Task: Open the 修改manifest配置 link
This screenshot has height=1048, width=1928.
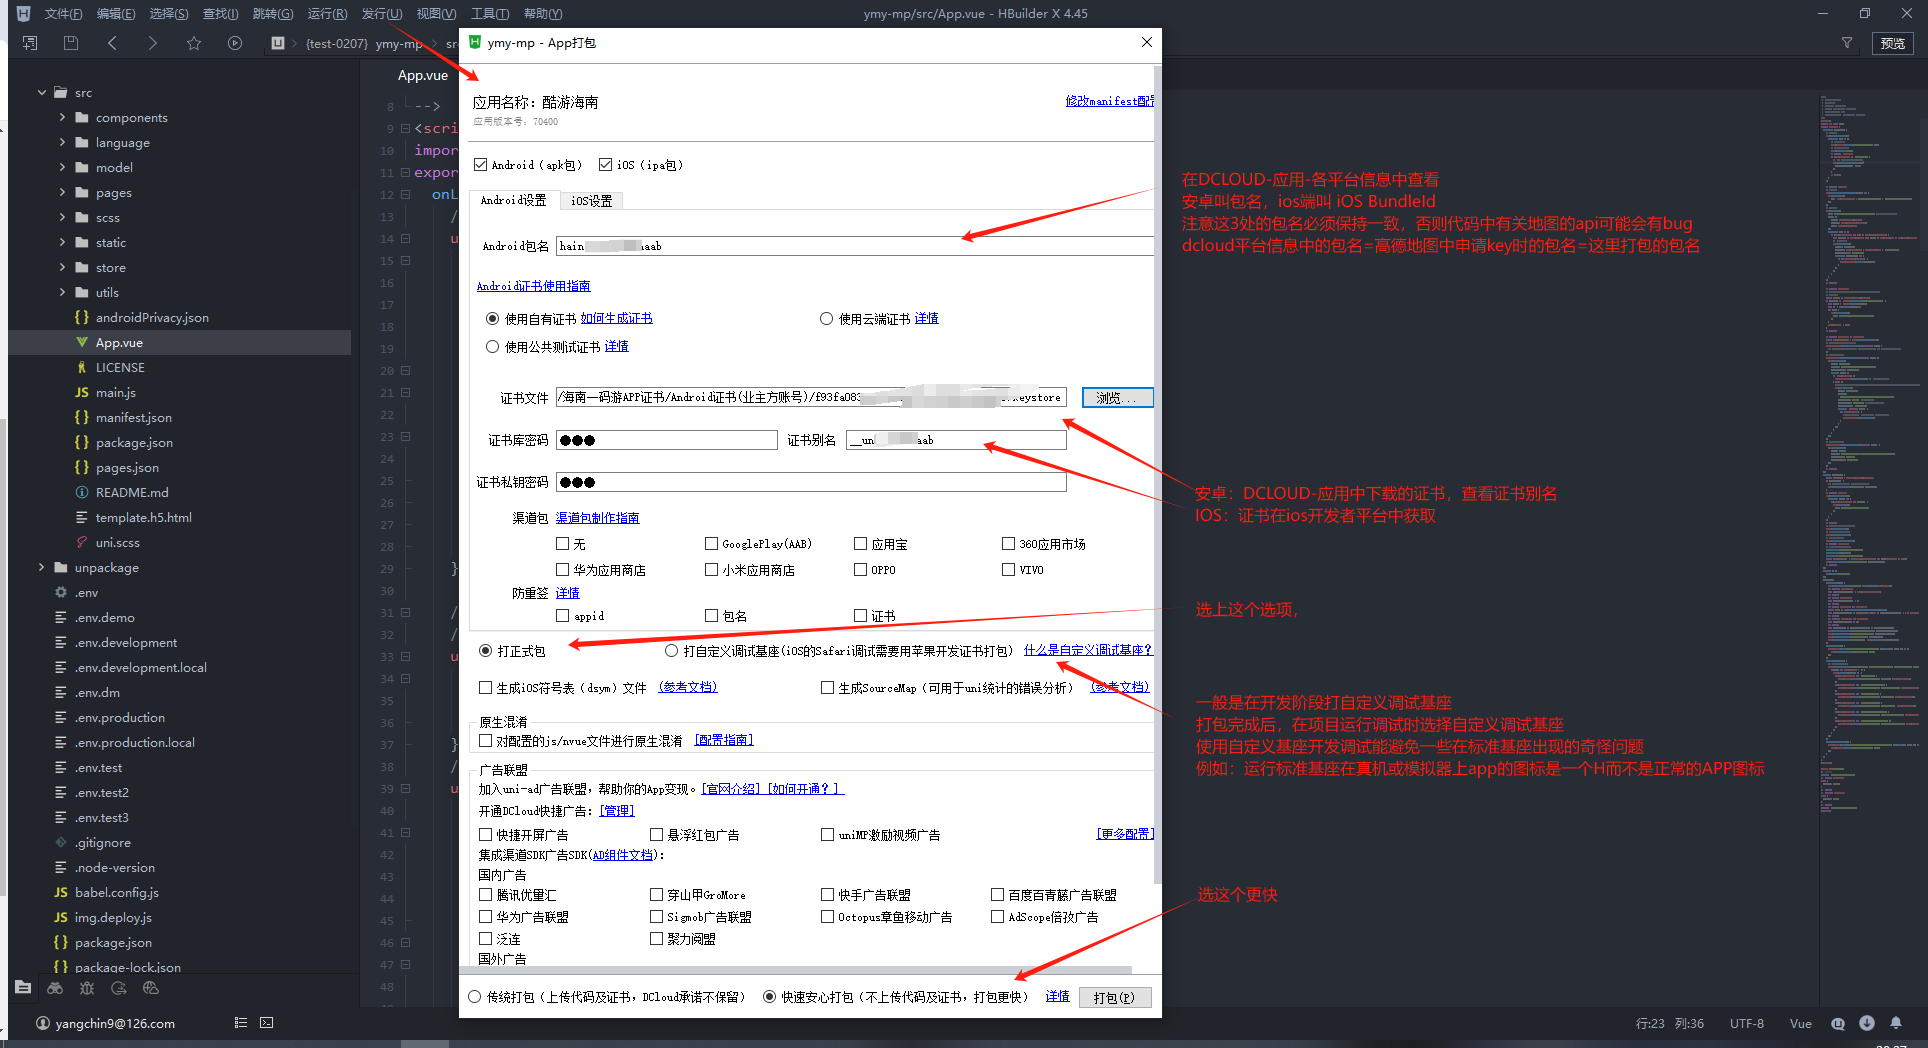Action: (1109, 101)
